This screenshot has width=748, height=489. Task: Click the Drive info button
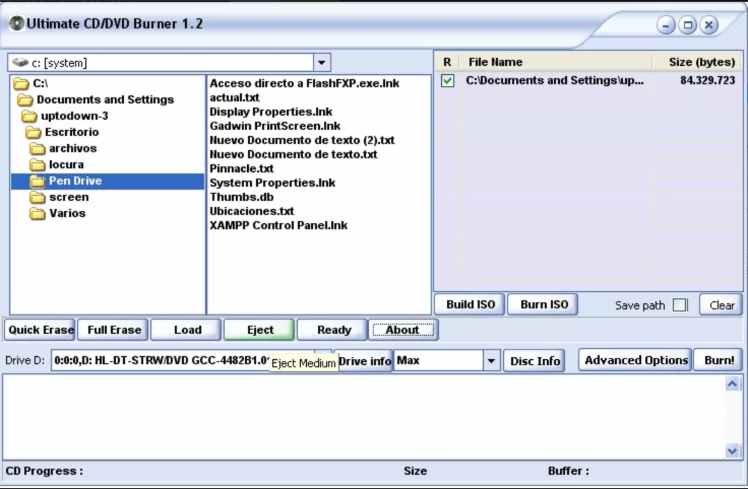click(x=365, y=361)
